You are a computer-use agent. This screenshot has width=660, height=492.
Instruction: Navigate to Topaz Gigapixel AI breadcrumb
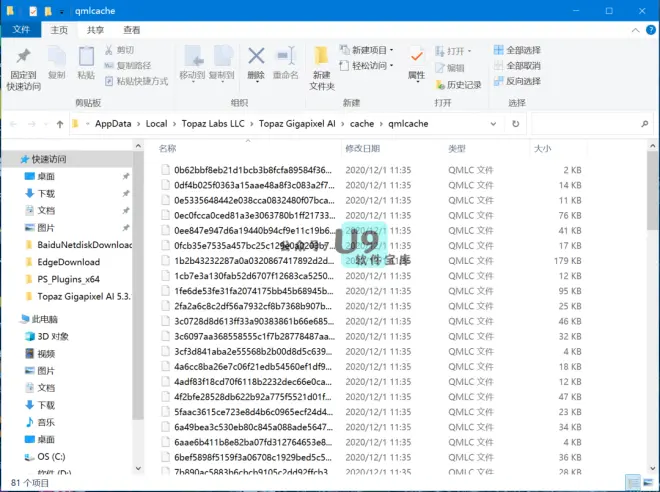[297, 124]
